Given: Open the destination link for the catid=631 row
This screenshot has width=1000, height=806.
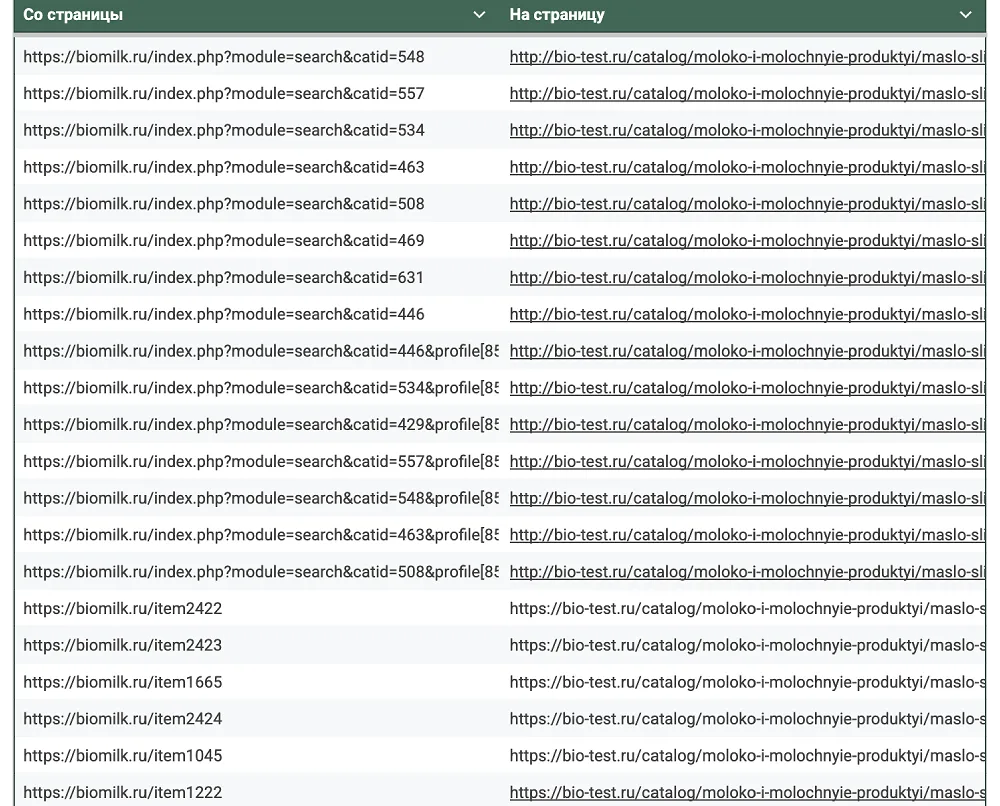Looking at the screenshot, I should coord(746,278).
